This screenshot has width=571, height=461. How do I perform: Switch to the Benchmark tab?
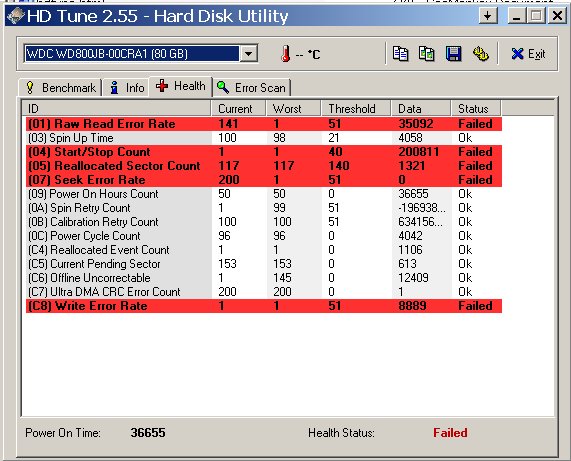[x=60, y=88]
